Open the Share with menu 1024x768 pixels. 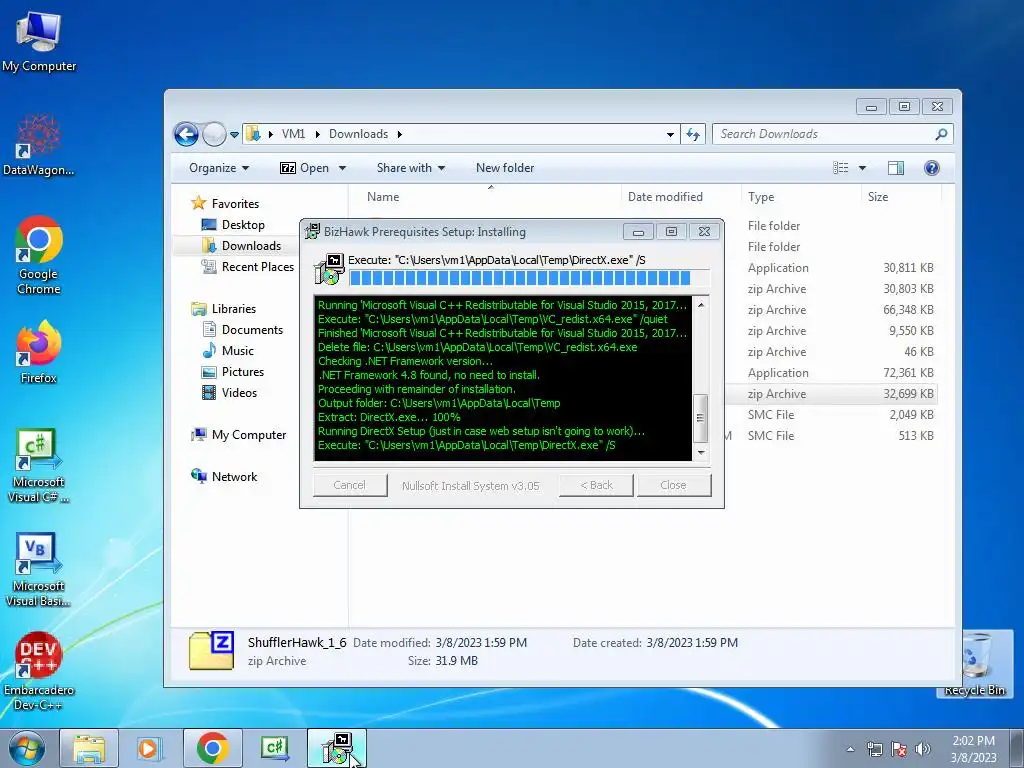(411, 168)
